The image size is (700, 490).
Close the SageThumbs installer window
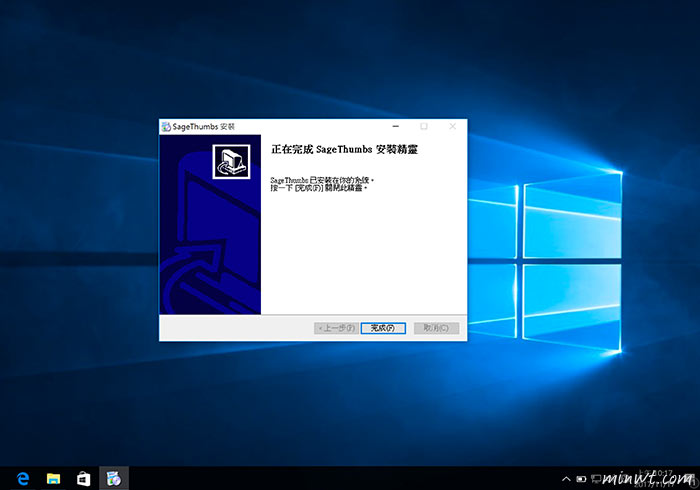[453, 126]
